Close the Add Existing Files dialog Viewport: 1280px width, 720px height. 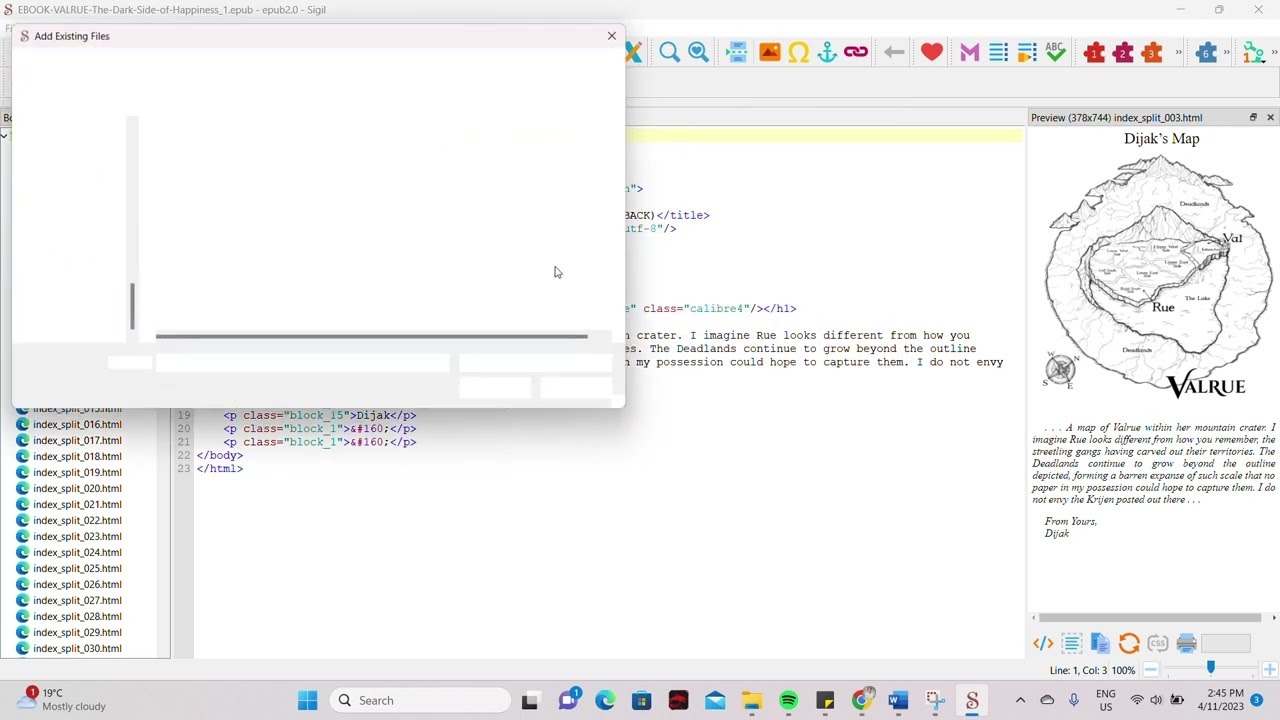click(612, 36)
